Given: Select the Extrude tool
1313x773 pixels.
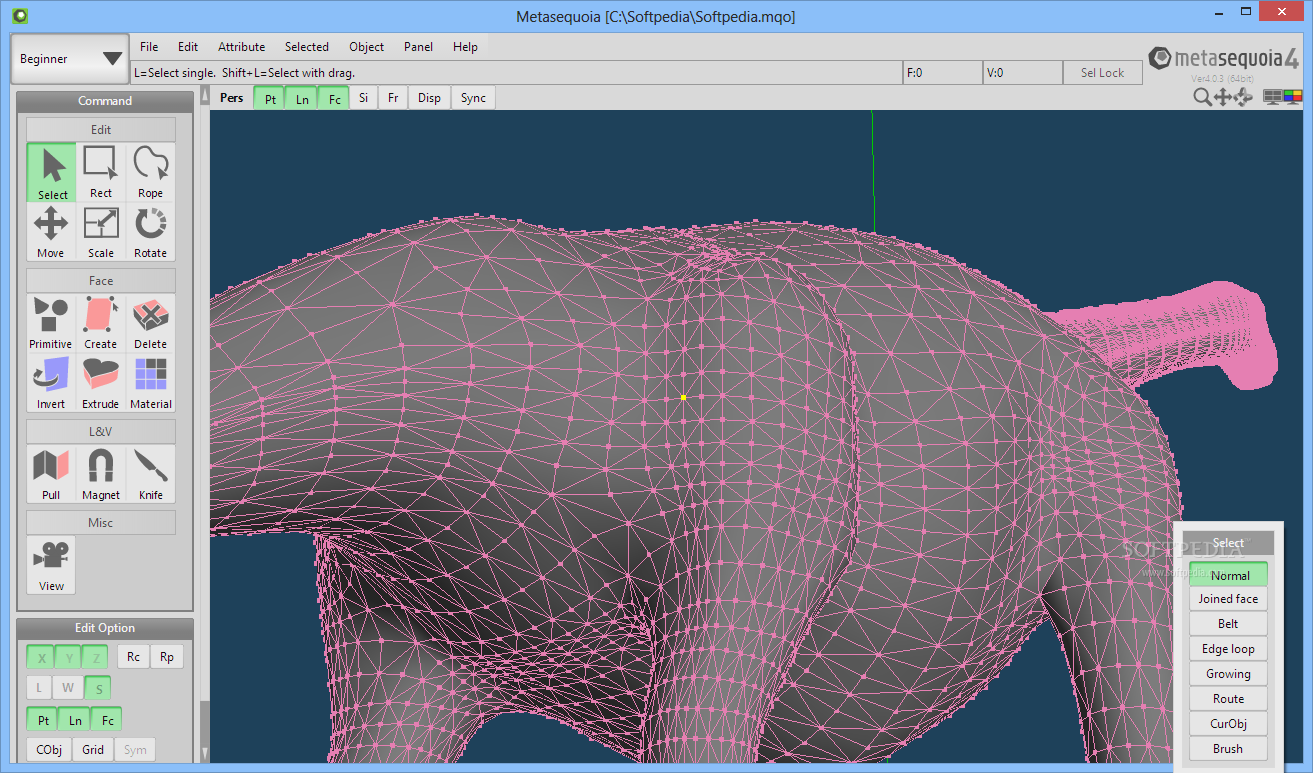Looking at the screenshot, I should pyautogui.click(x=101, y=383).
